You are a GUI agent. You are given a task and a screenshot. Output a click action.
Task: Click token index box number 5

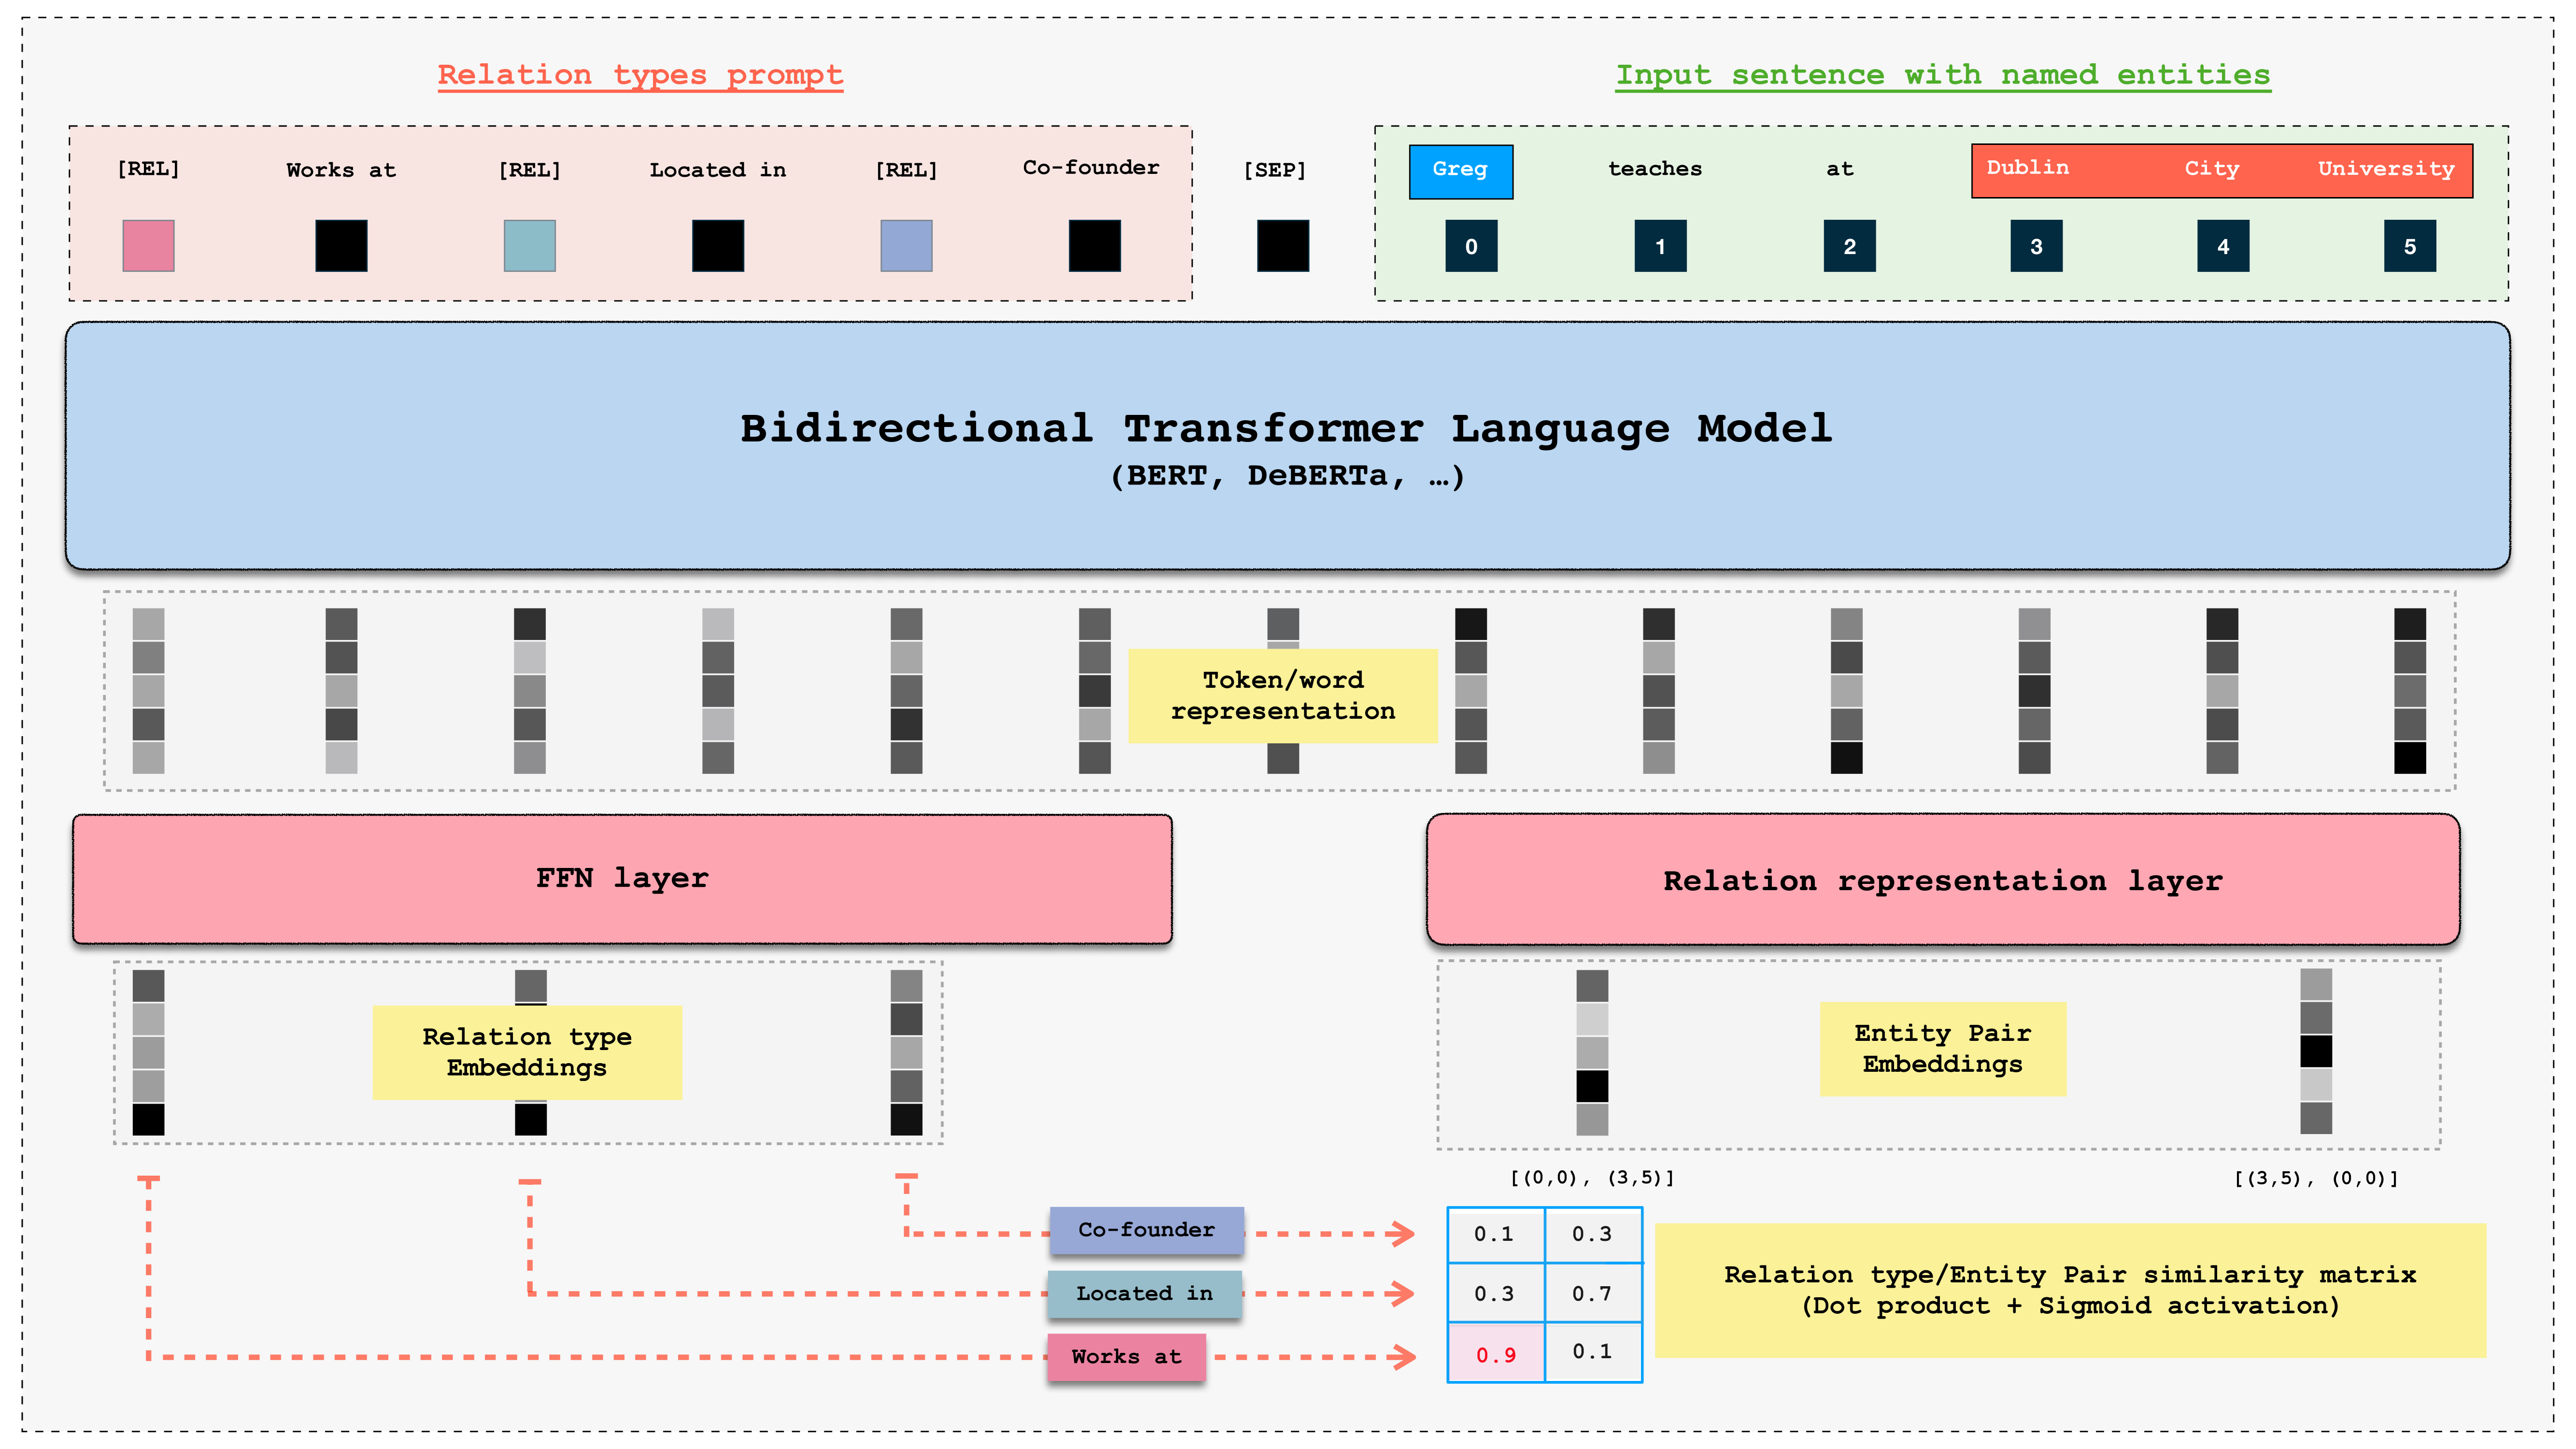pos(2410,247)
